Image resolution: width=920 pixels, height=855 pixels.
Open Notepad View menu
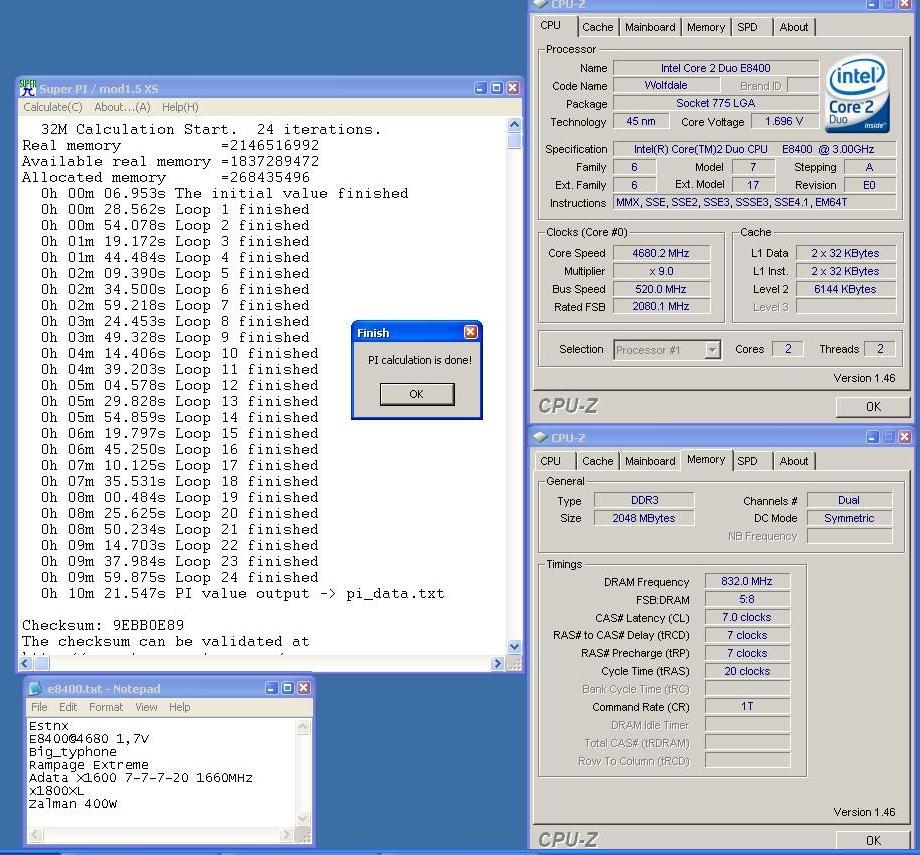point(146,707)
